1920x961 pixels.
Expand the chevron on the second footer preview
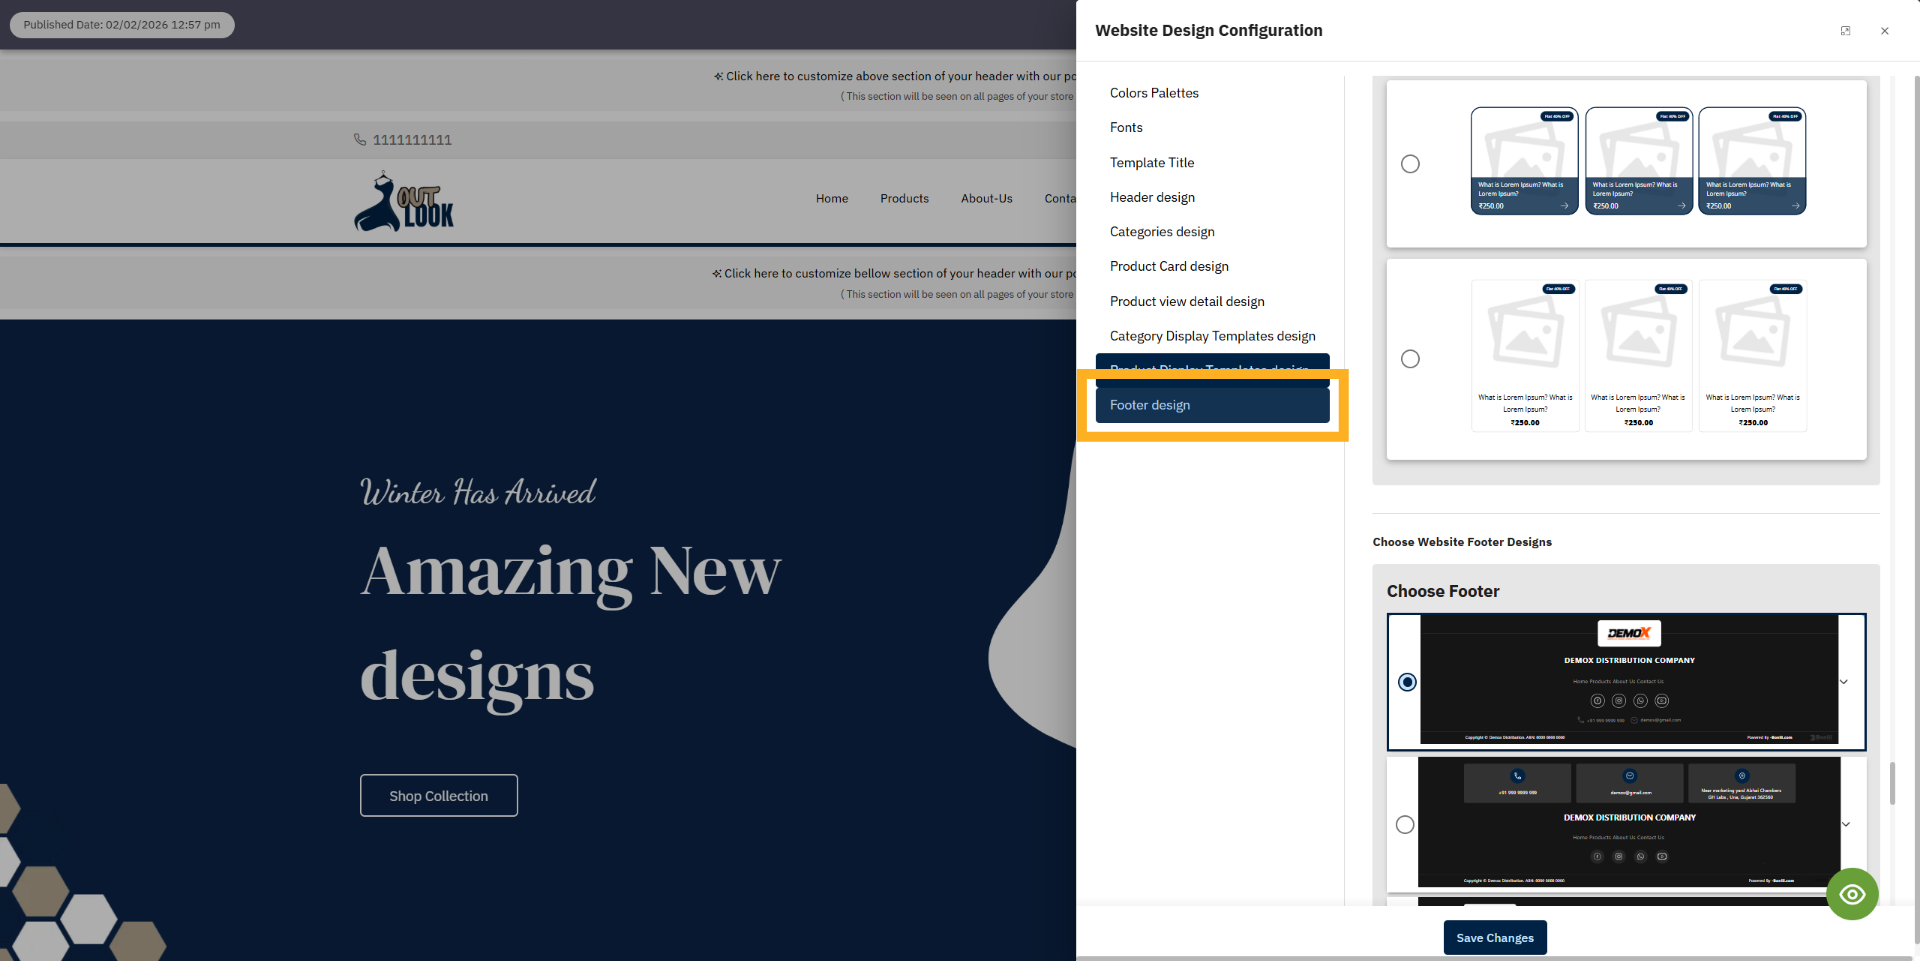[x=1846, y=824]
